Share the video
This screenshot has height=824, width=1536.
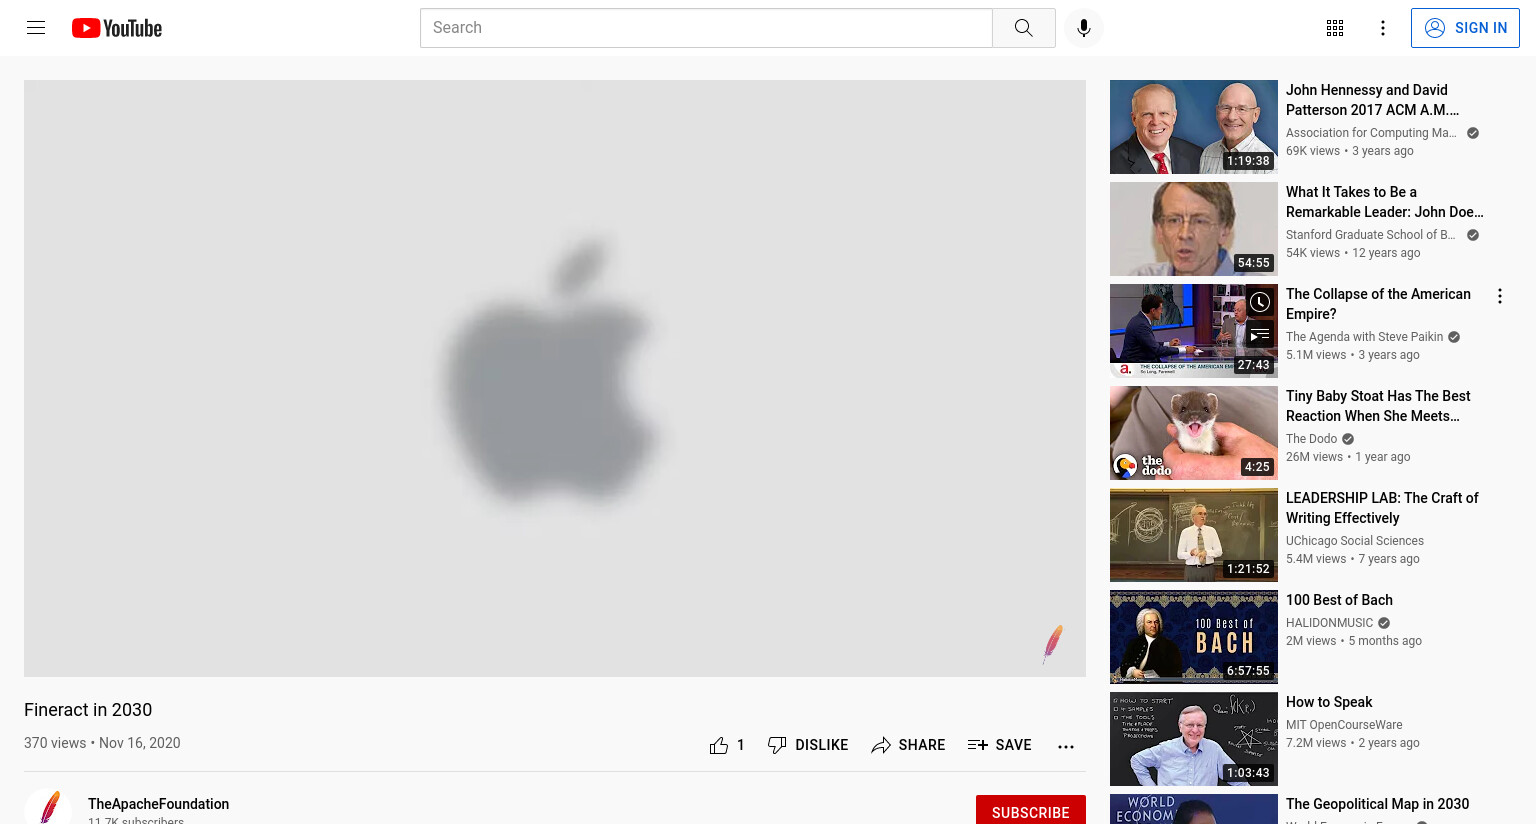pos(908,745)
